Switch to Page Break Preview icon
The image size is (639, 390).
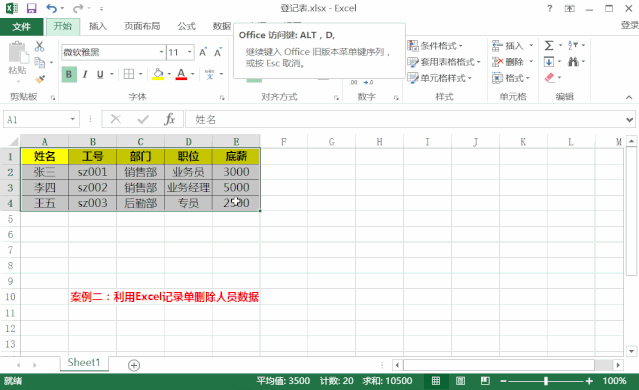click(x=485, y=381)
